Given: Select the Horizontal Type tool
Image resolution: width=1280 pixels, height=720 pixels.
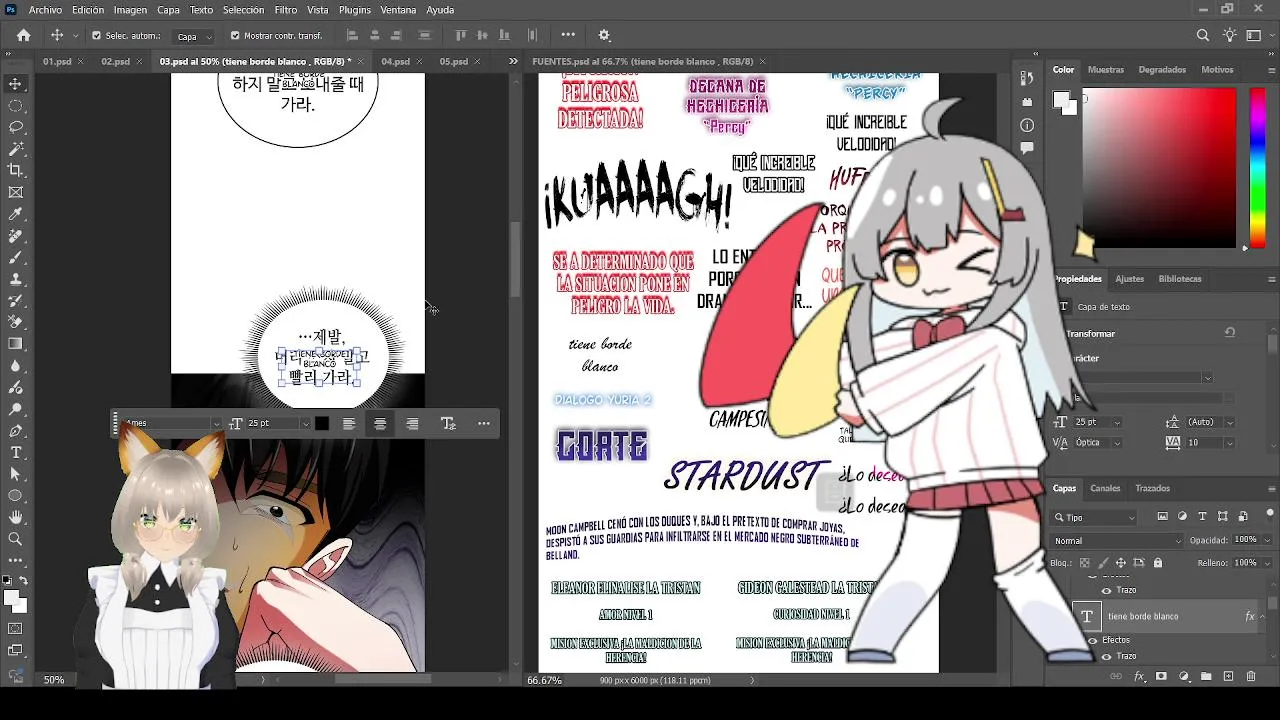Looking at the screenshot, I should click(x=15, y=452).
